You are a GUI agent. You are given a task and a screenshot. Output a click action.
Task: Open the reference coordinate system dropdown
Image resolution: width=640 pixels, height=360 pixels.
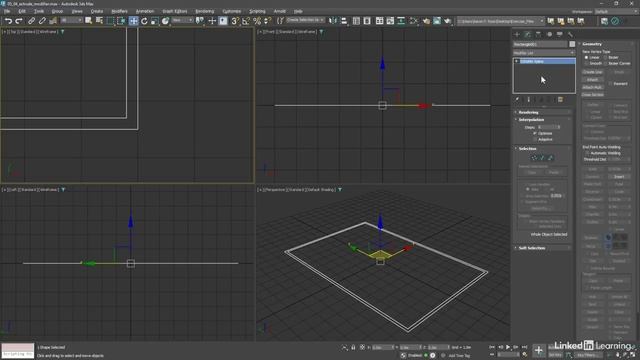click(182, 20)
